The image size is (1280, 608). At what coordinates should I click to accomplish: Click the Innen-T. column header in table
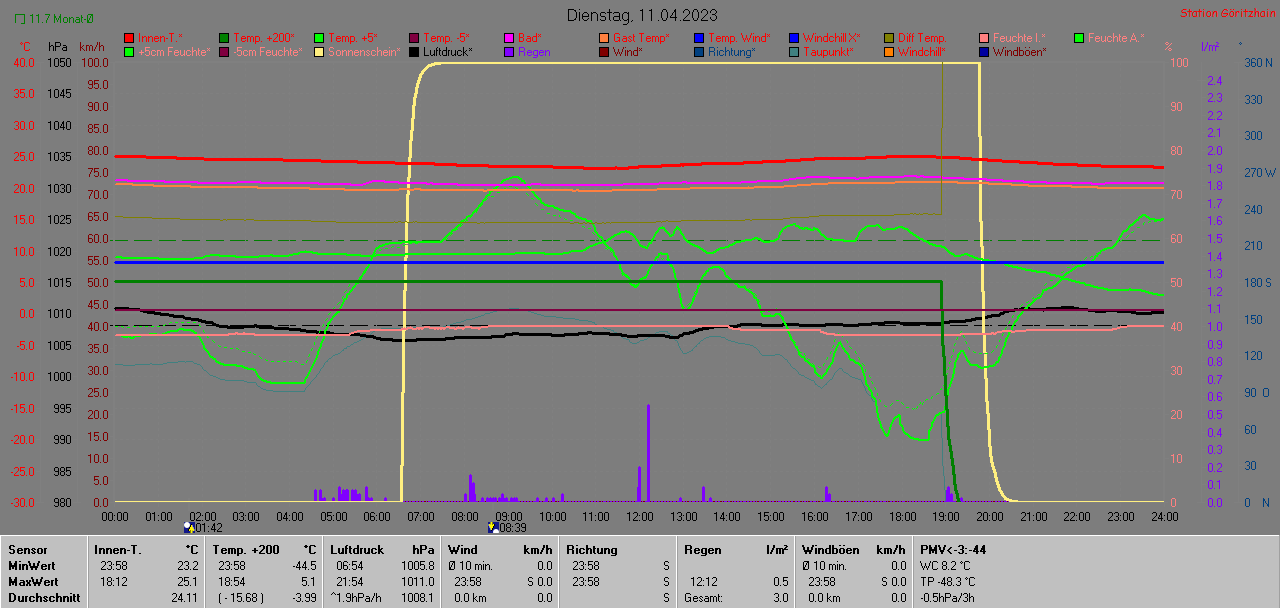click(x=117, y=550)
